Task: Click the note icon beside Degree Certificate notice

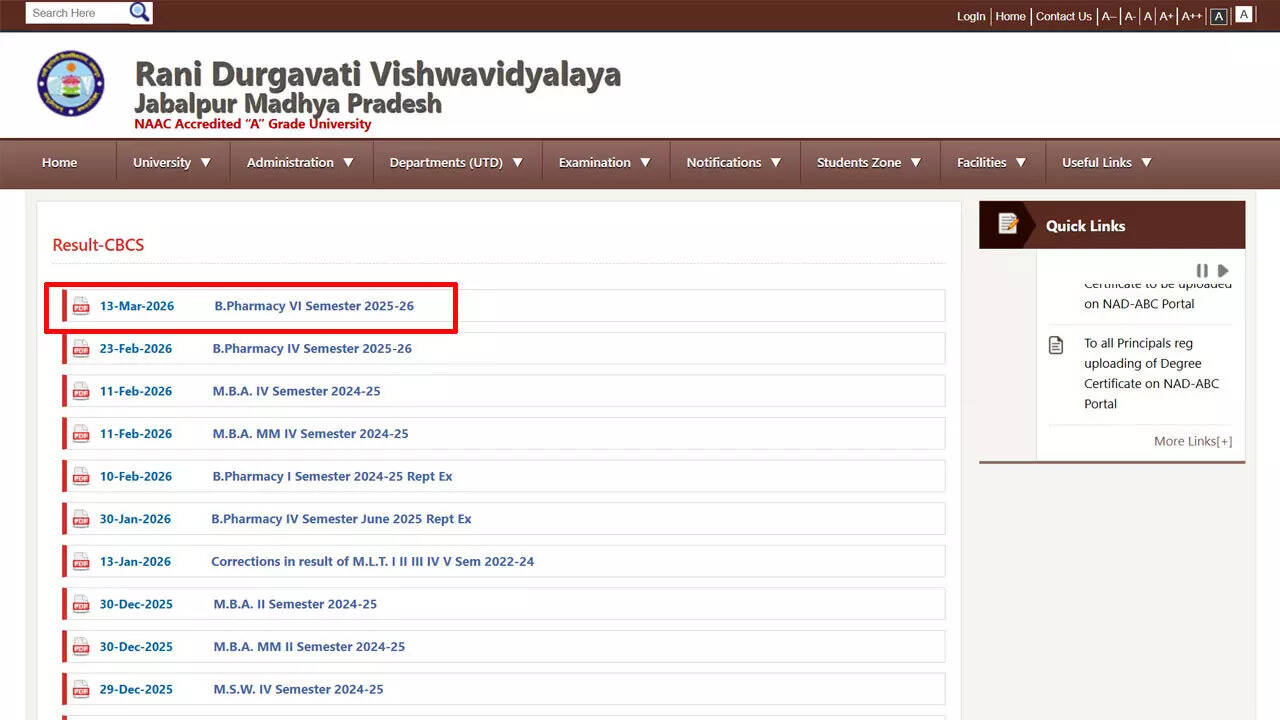Action: [1056, 344]
